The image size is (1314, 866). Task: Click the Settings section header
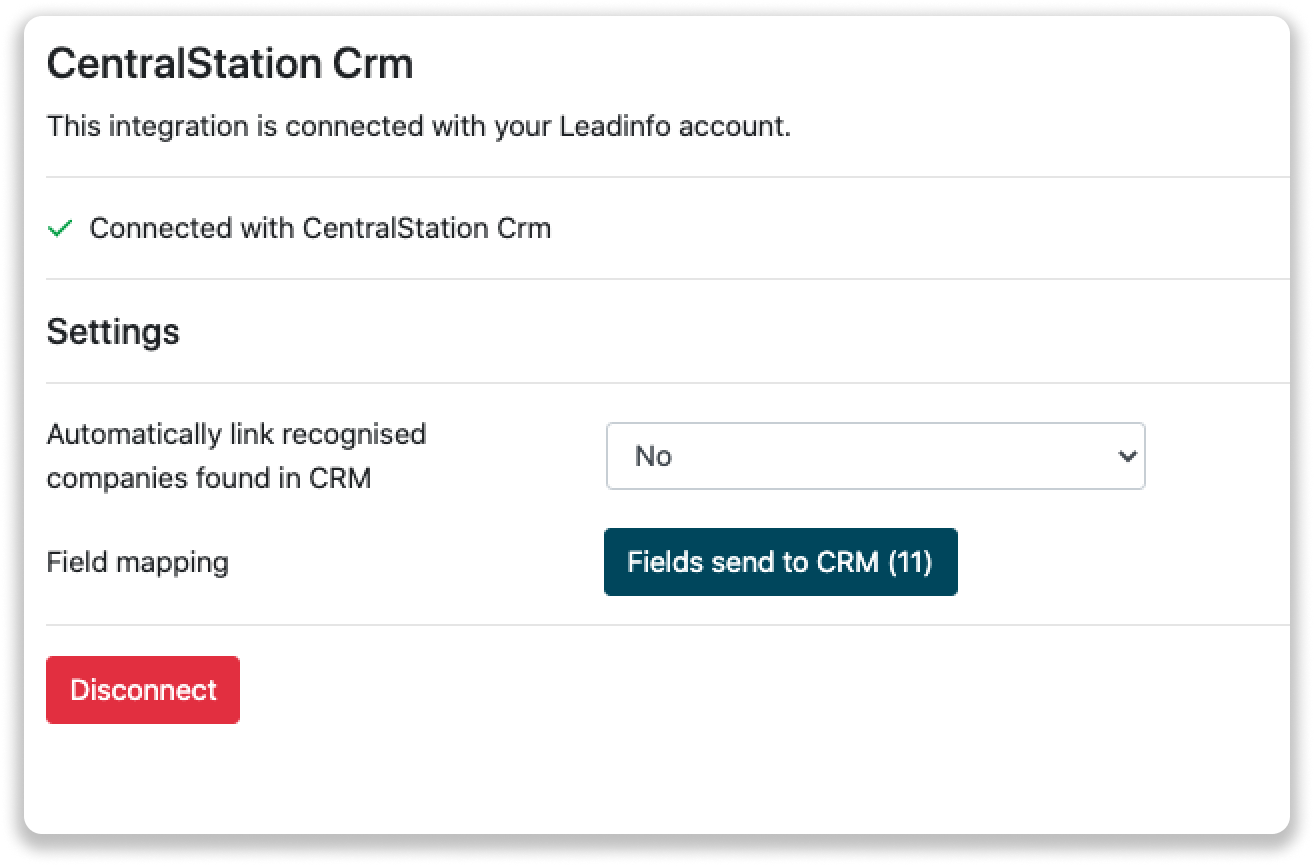click(113, 332)
